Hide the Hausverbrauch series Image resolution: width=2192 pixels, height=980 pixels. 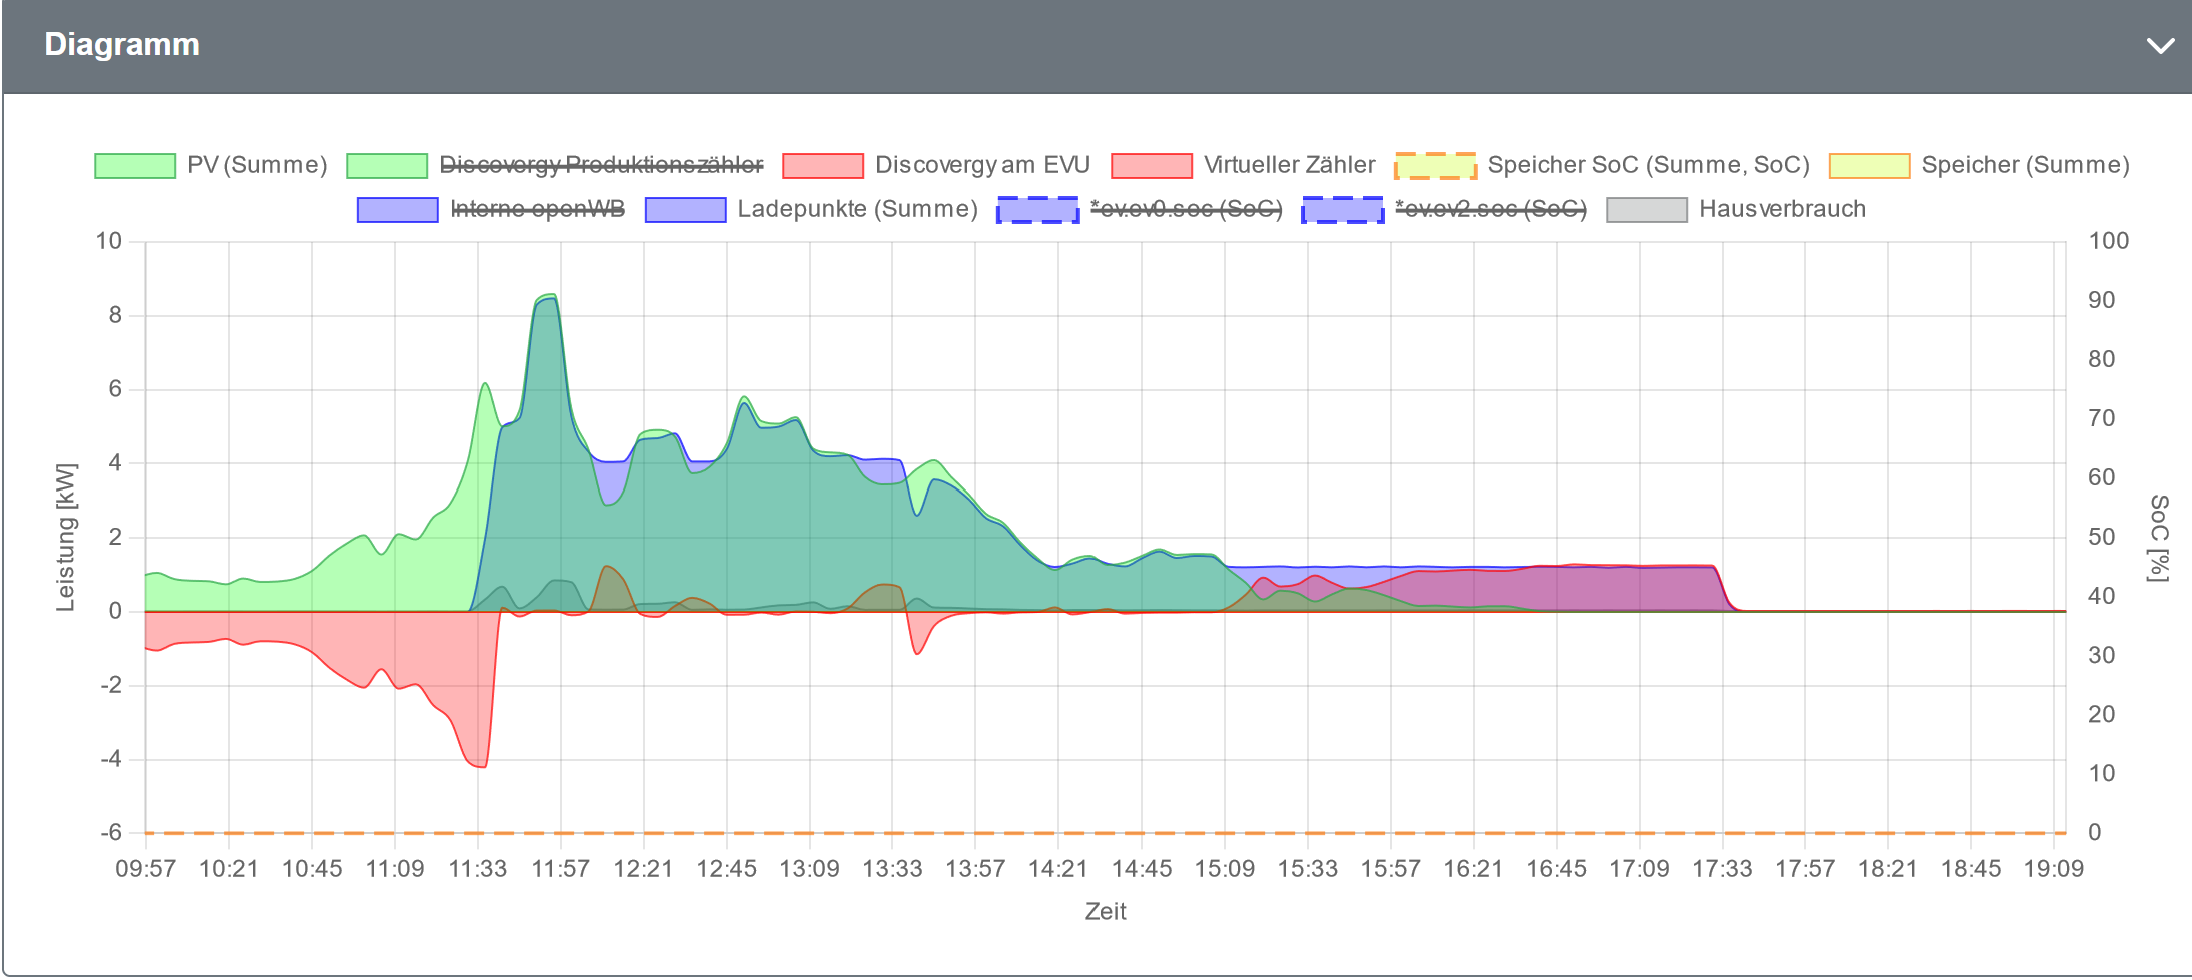pyautogui.click(x=1782, y=209)
